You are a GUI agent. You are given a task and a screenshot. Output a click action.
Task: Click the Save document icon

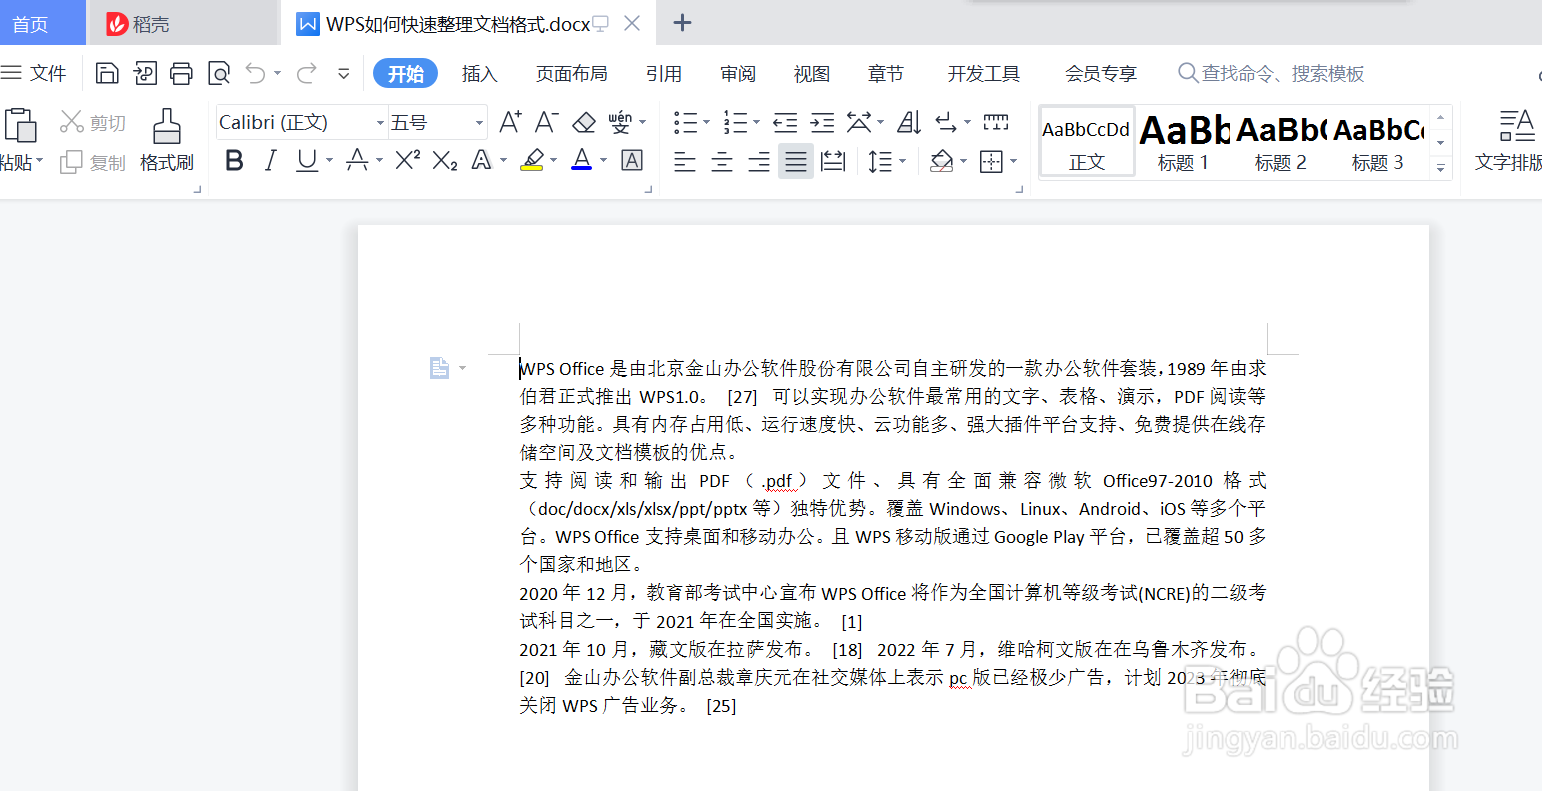pyautogui.click(x=107, y=72)
